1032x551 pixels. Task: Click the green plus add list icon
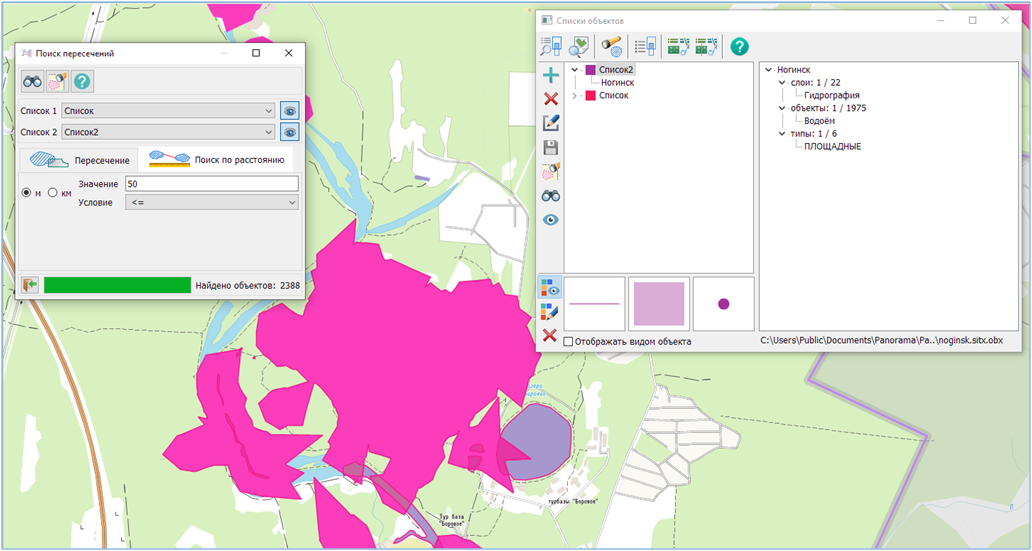pos(549,75)
